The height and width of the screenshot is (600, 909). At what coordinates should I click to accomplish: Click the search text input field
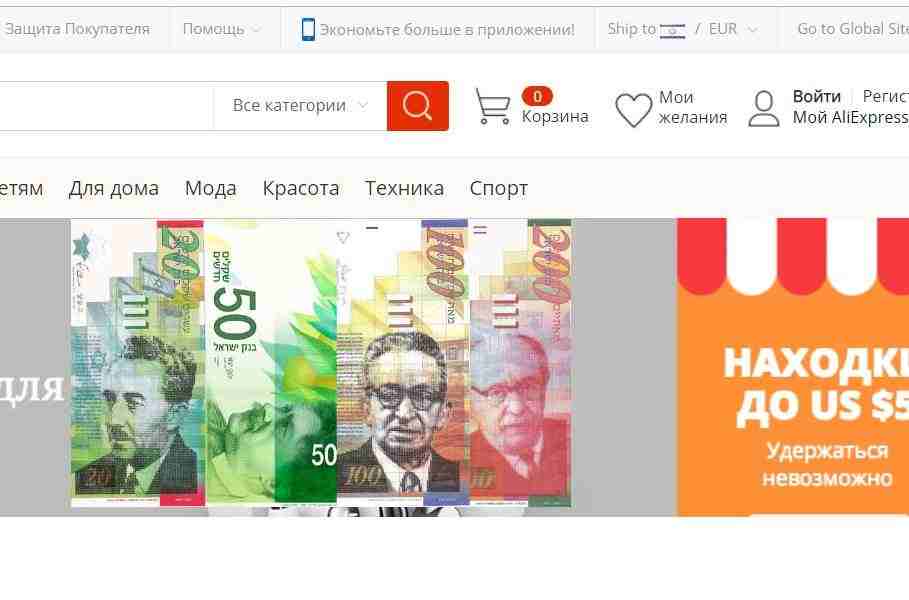coord(106,106)
